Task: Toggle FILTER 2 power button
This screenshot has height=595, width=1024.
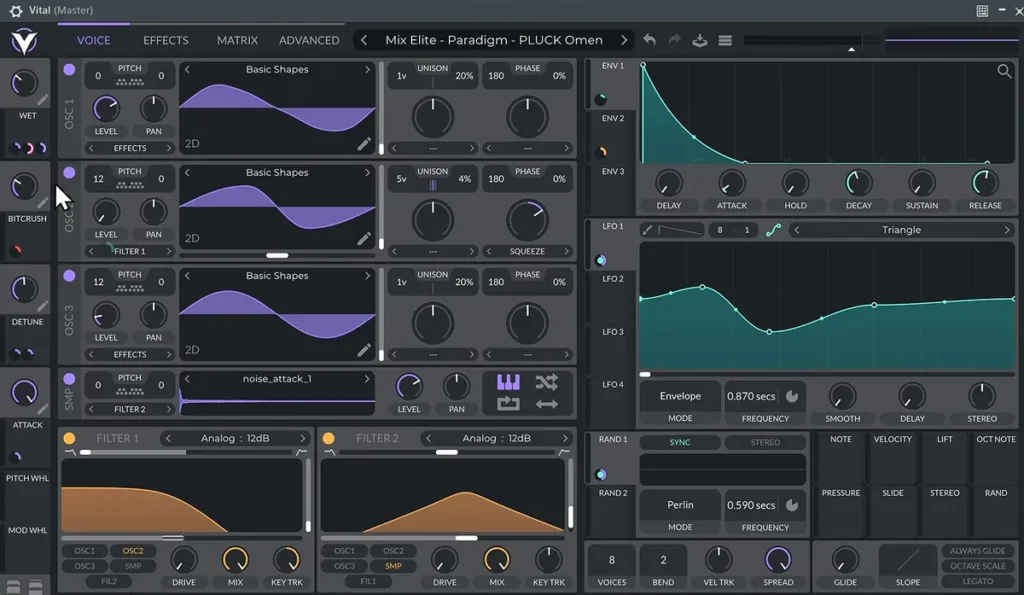Action: (328, 438)
